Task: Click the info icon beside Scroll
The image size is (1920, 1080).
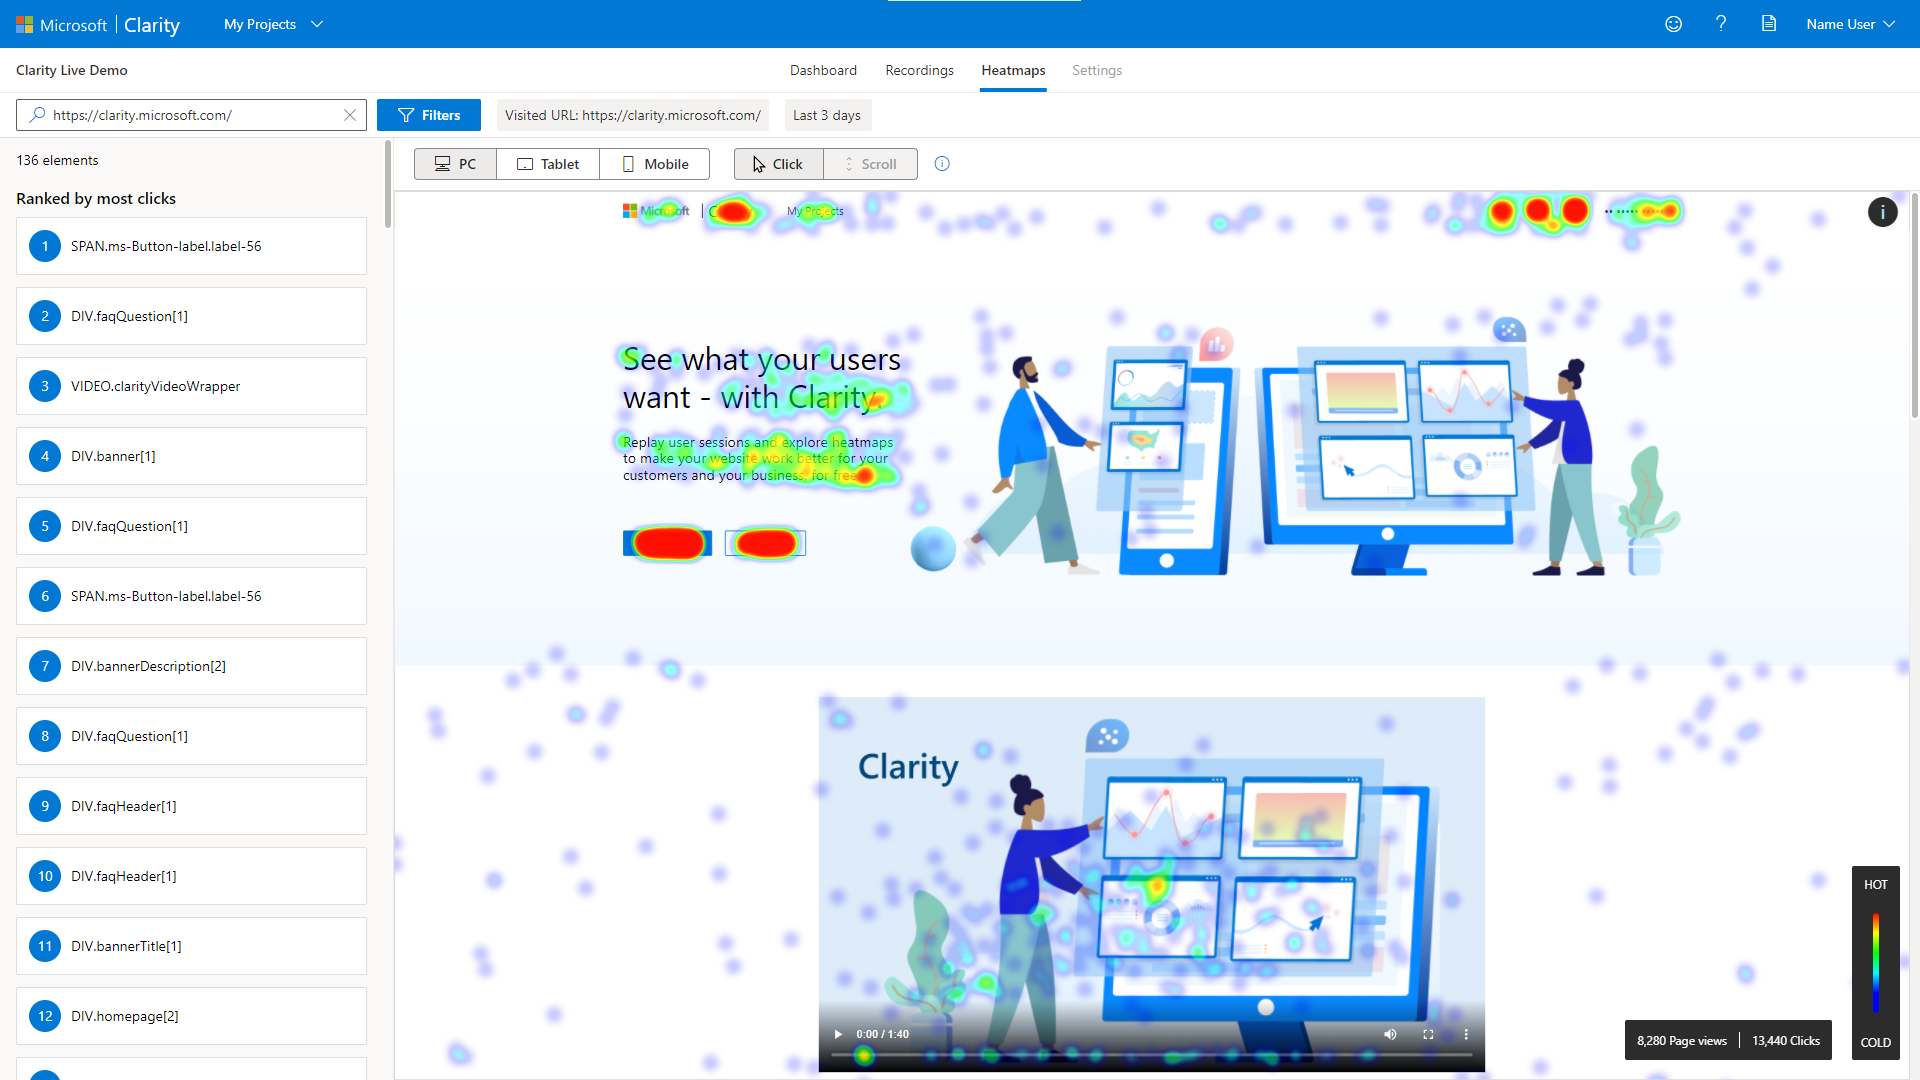Action: 942,164
